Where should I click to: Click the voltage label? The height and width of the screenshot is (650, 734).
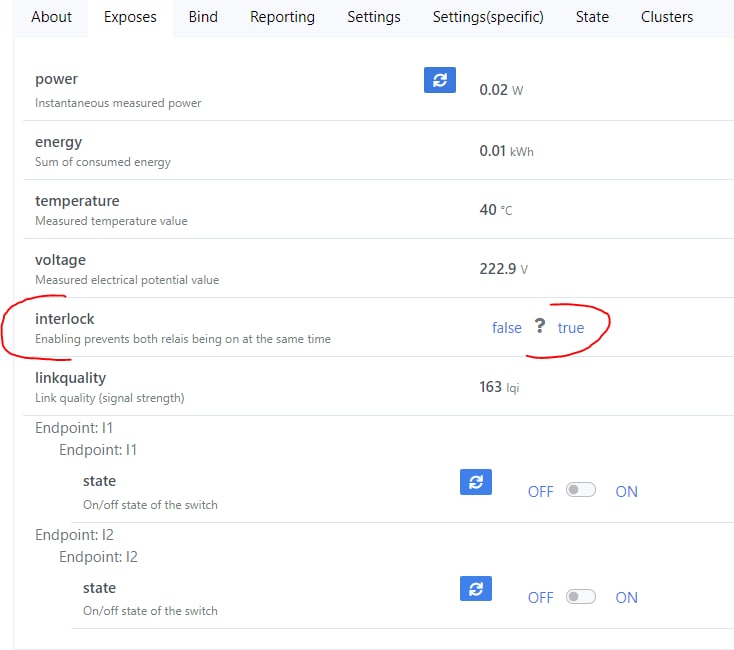[x=60, y=260]
